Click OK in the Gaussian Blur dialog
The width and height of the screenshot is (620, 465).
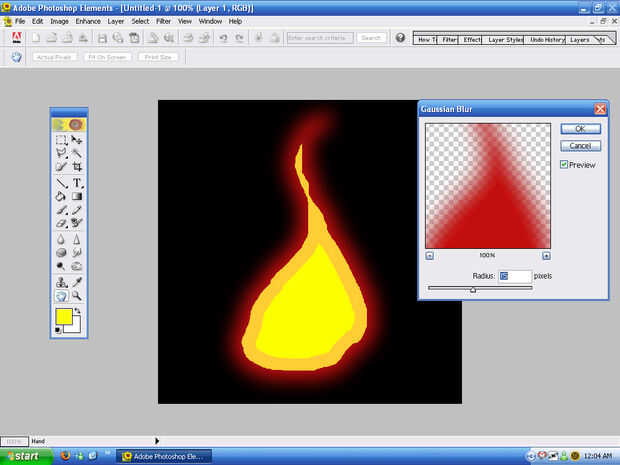(580, 129)
